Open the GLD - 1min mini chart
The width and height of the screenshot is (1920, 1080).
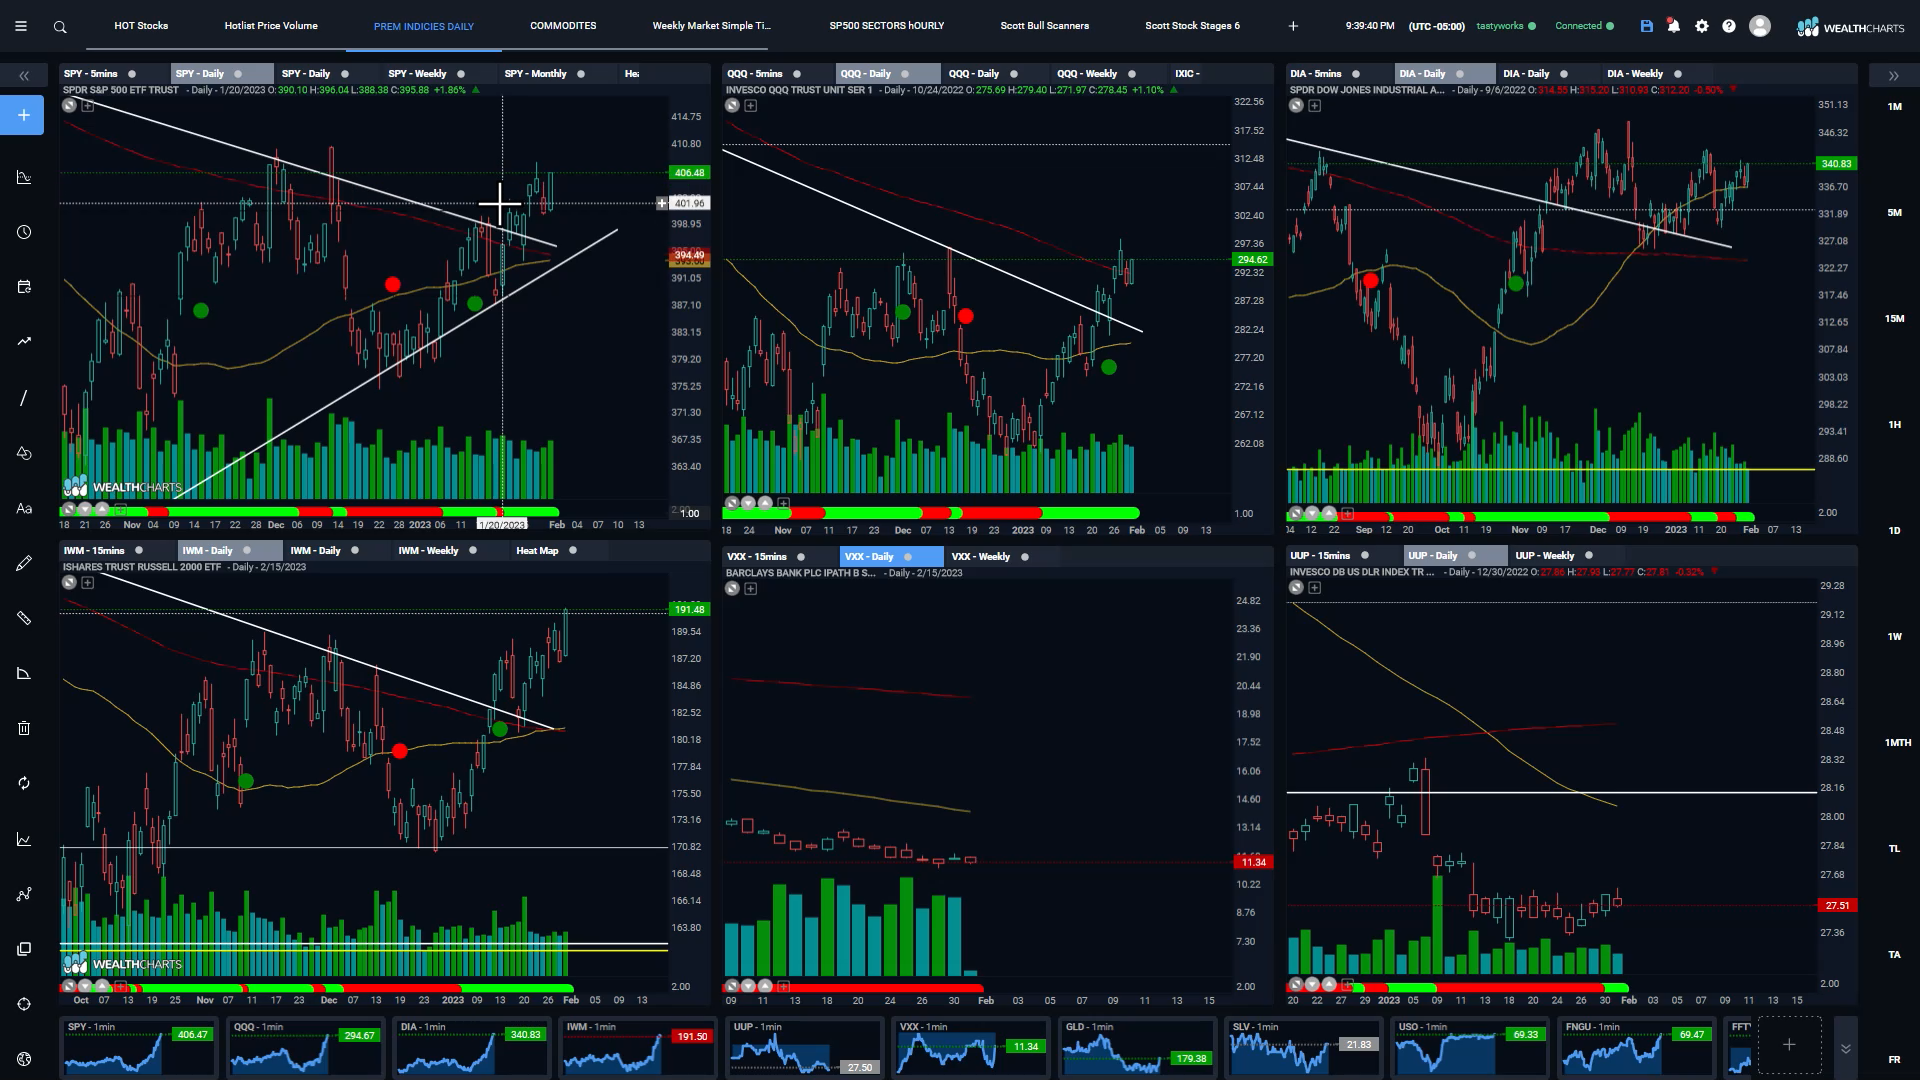[x=1136, y=1046]
